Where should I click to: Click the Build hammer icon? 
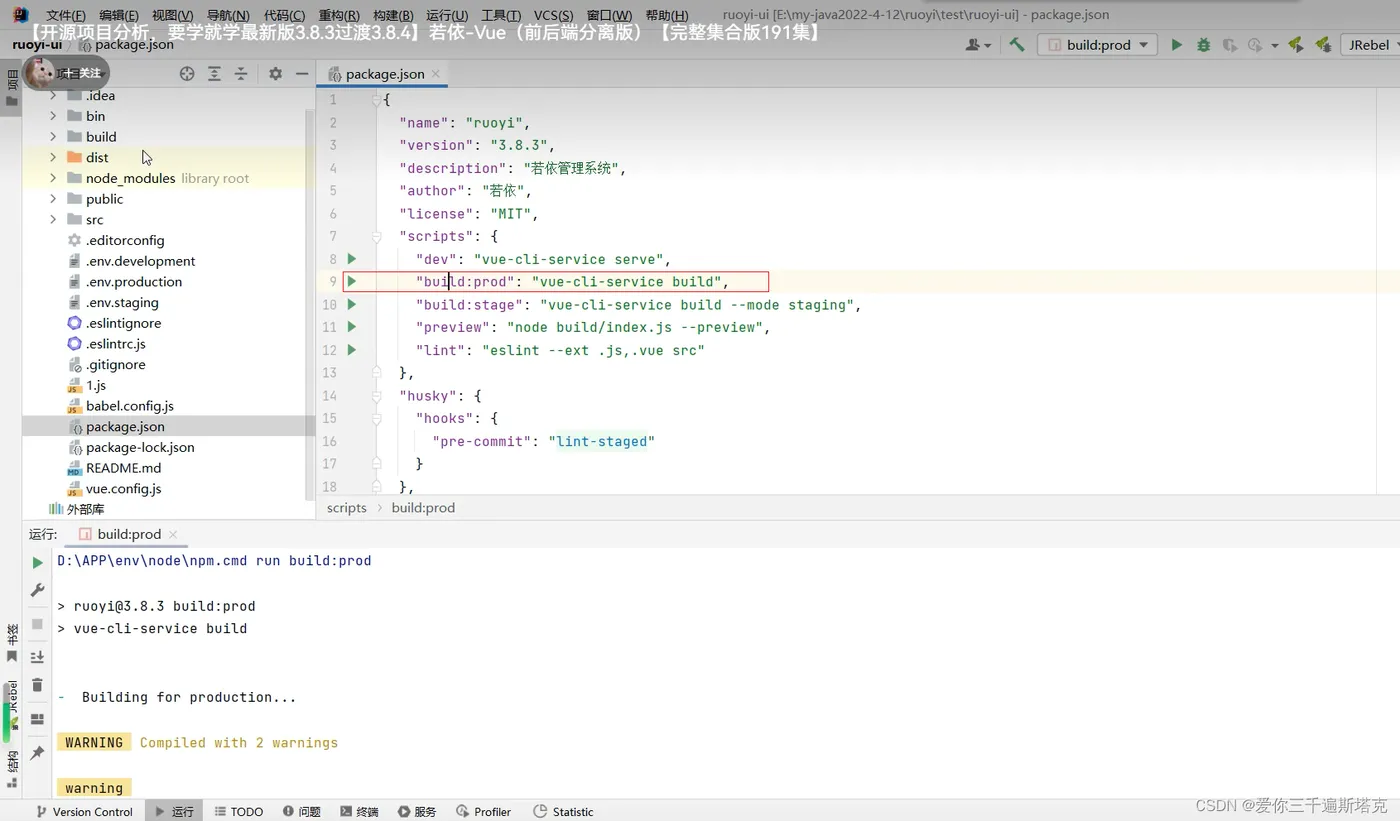click(x=1017, y=45)
